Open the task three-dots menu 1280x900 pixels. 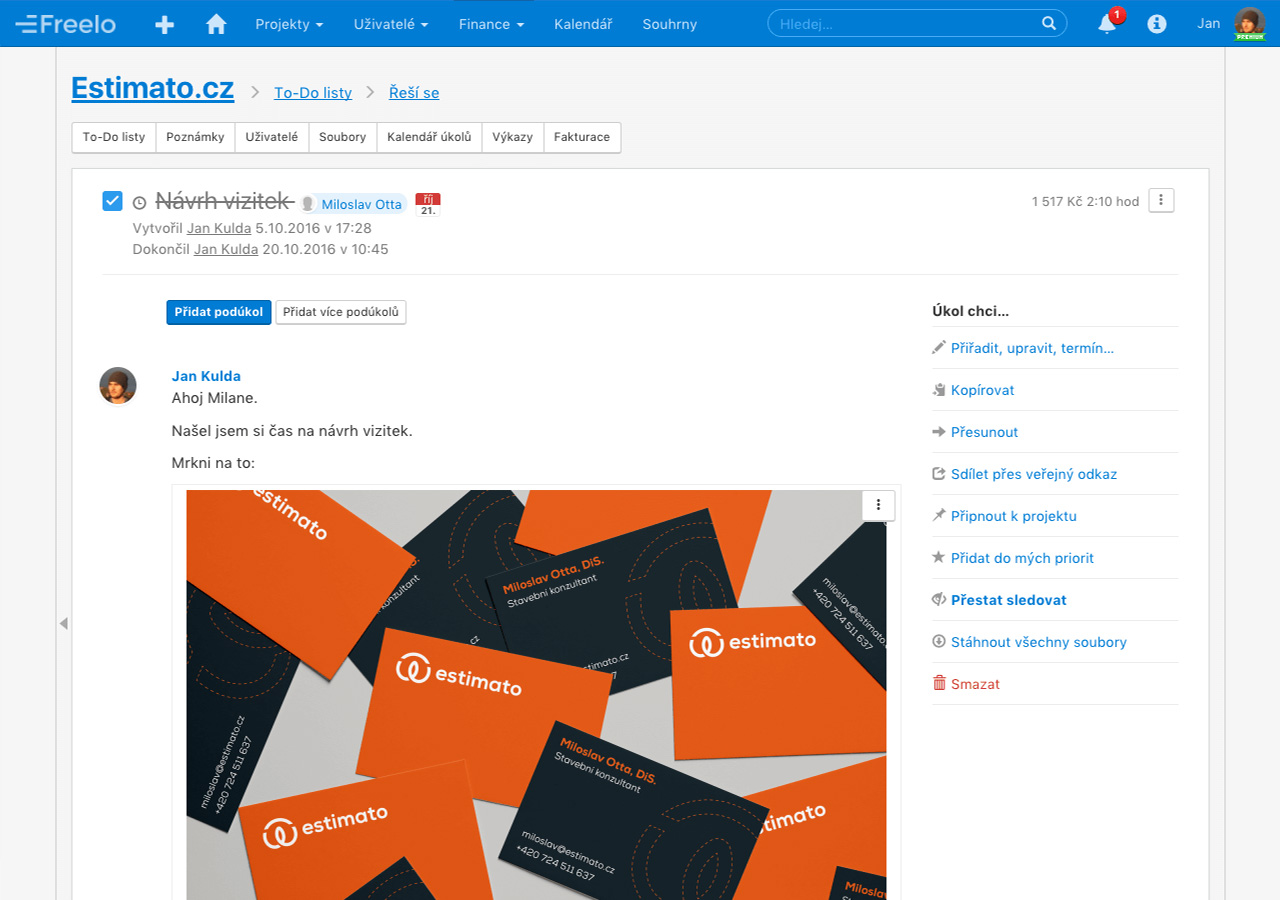[1161, 201]
